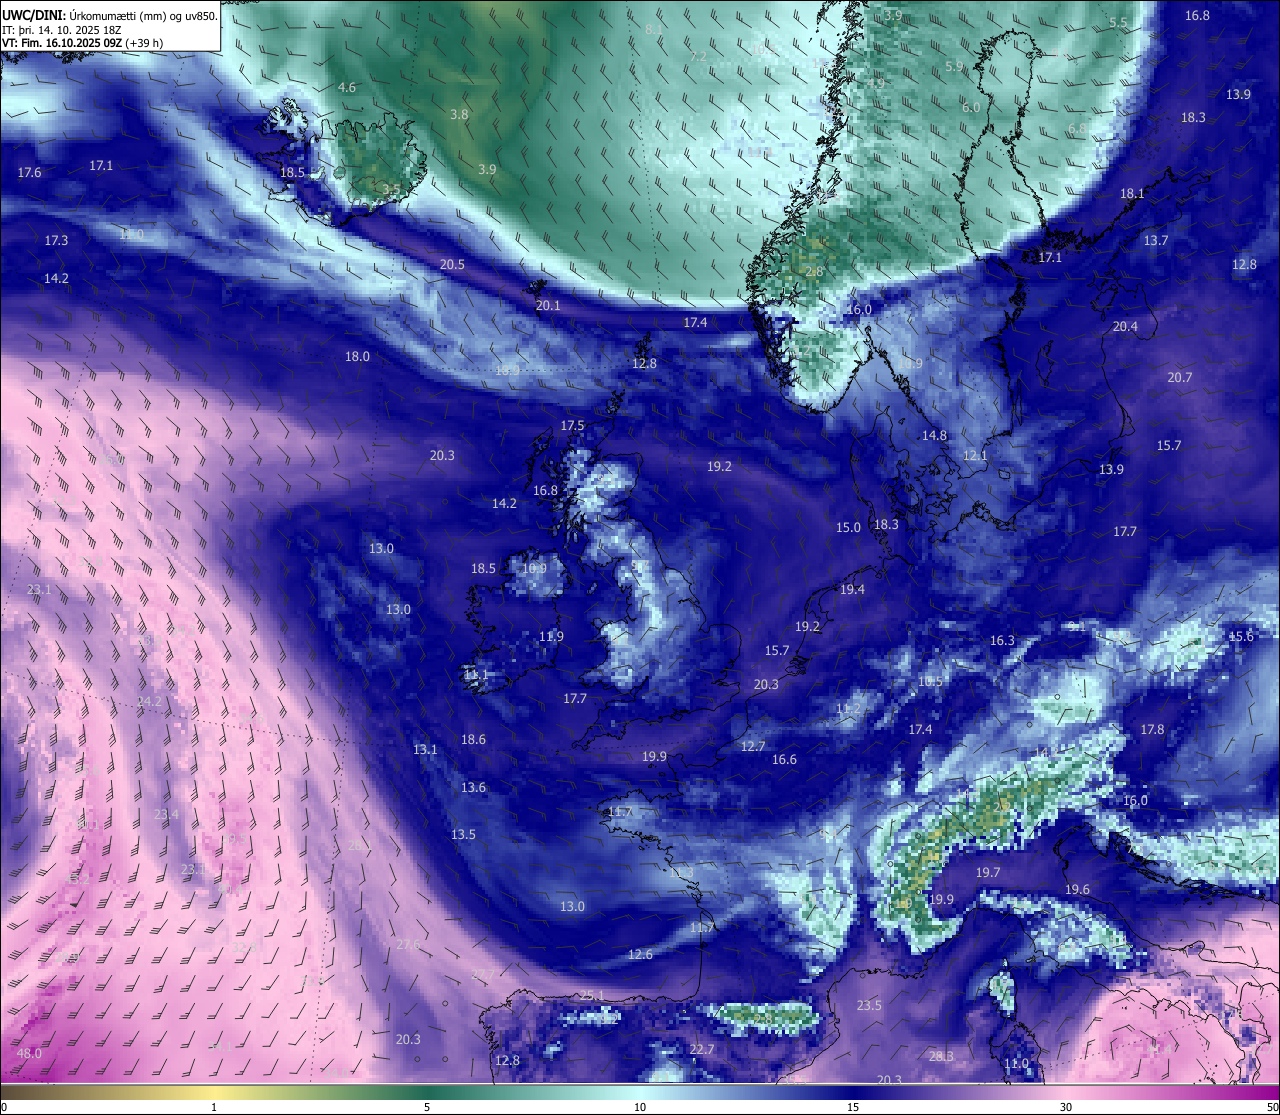Click the 13.7 value label

pyautogui.click(x=1156, y=240)
